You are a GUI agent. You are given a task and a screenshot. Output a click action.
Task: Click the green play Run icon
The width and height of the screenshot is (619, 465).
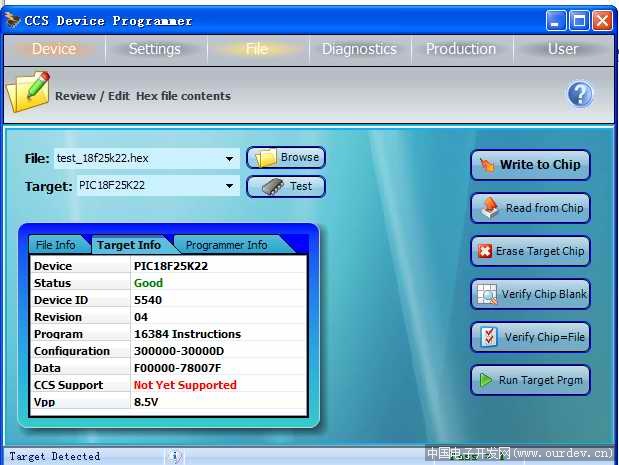[486, 380]
